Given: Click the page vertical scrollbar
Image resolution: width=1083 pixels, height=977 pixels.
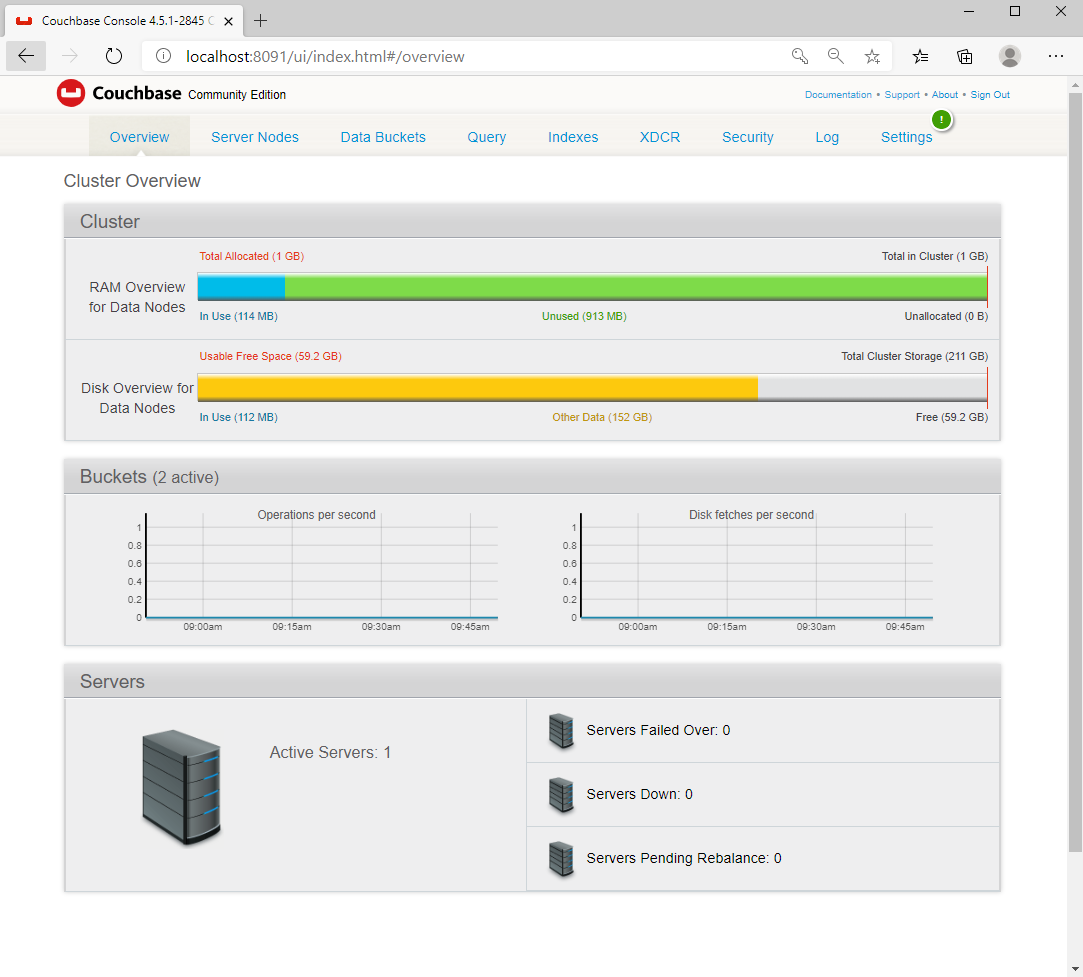Looking at the screenshot, I should [1075, 471].
